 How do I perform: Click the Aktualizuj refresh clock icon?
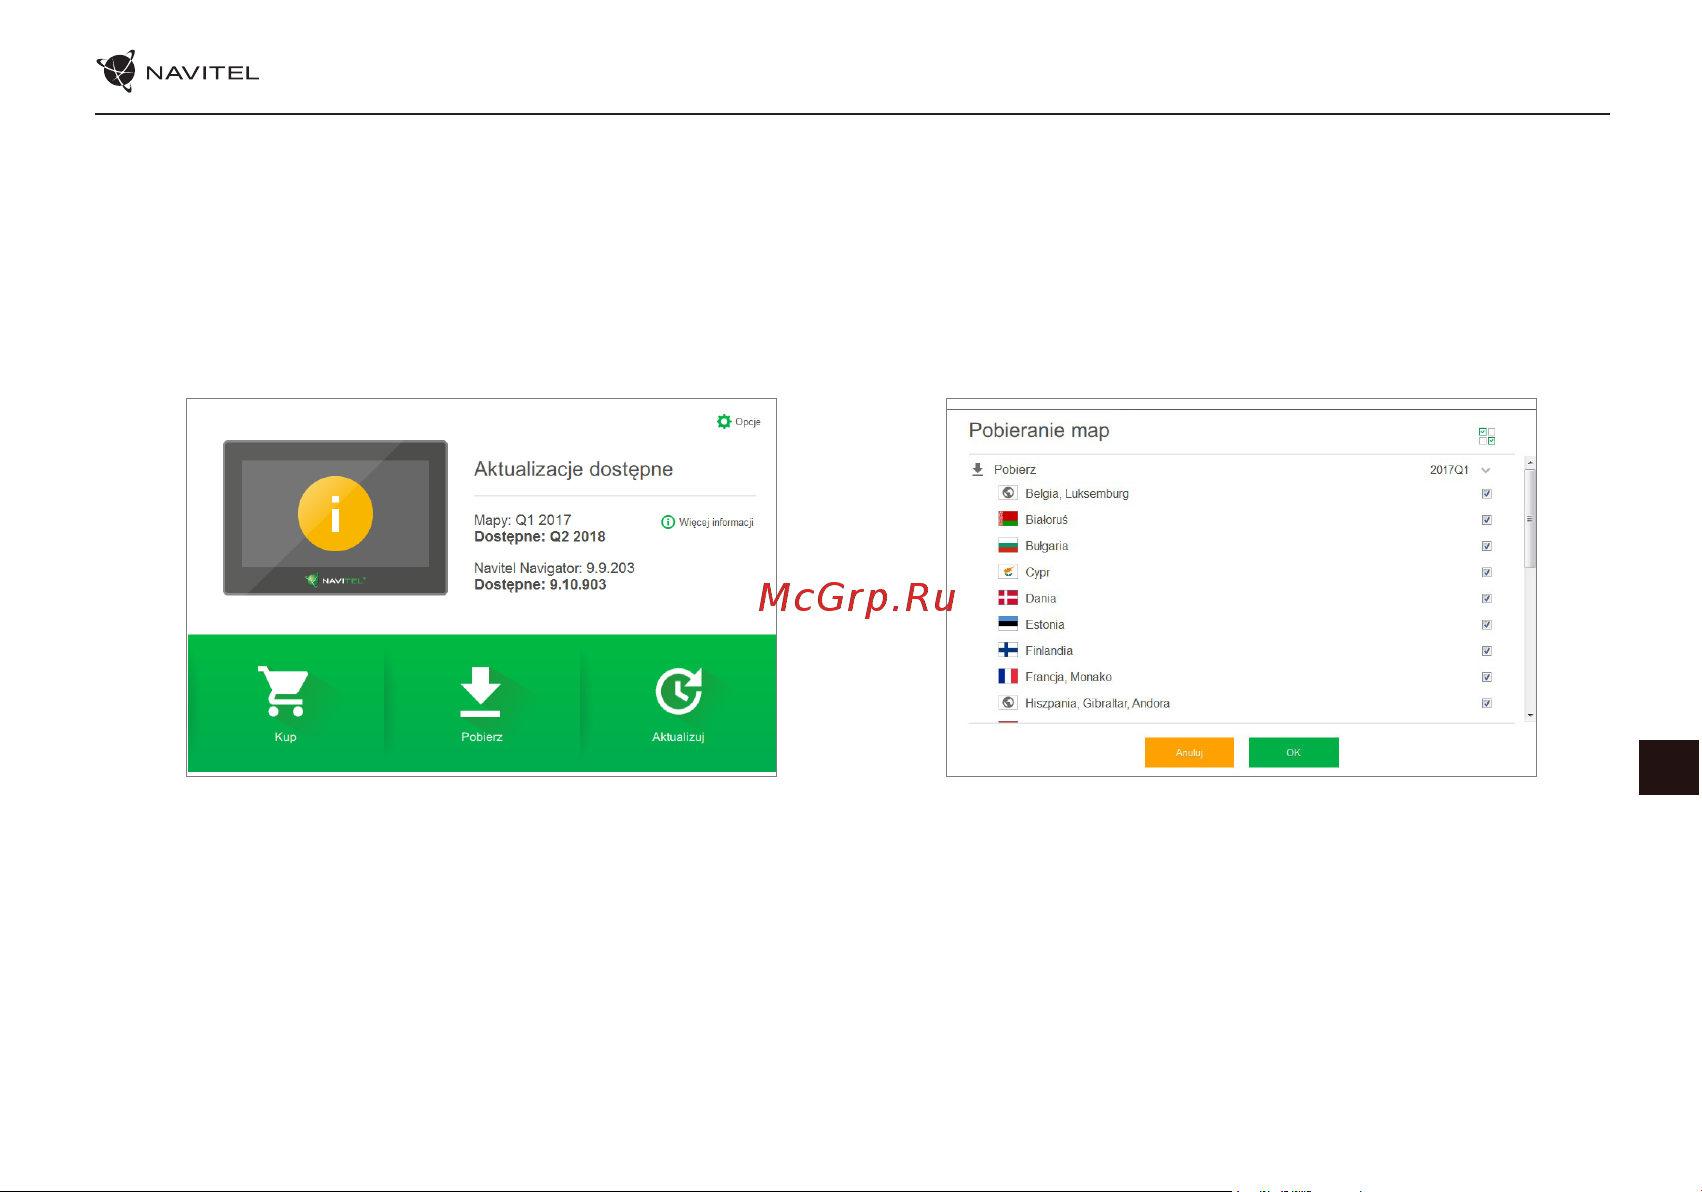coord(678,691)
